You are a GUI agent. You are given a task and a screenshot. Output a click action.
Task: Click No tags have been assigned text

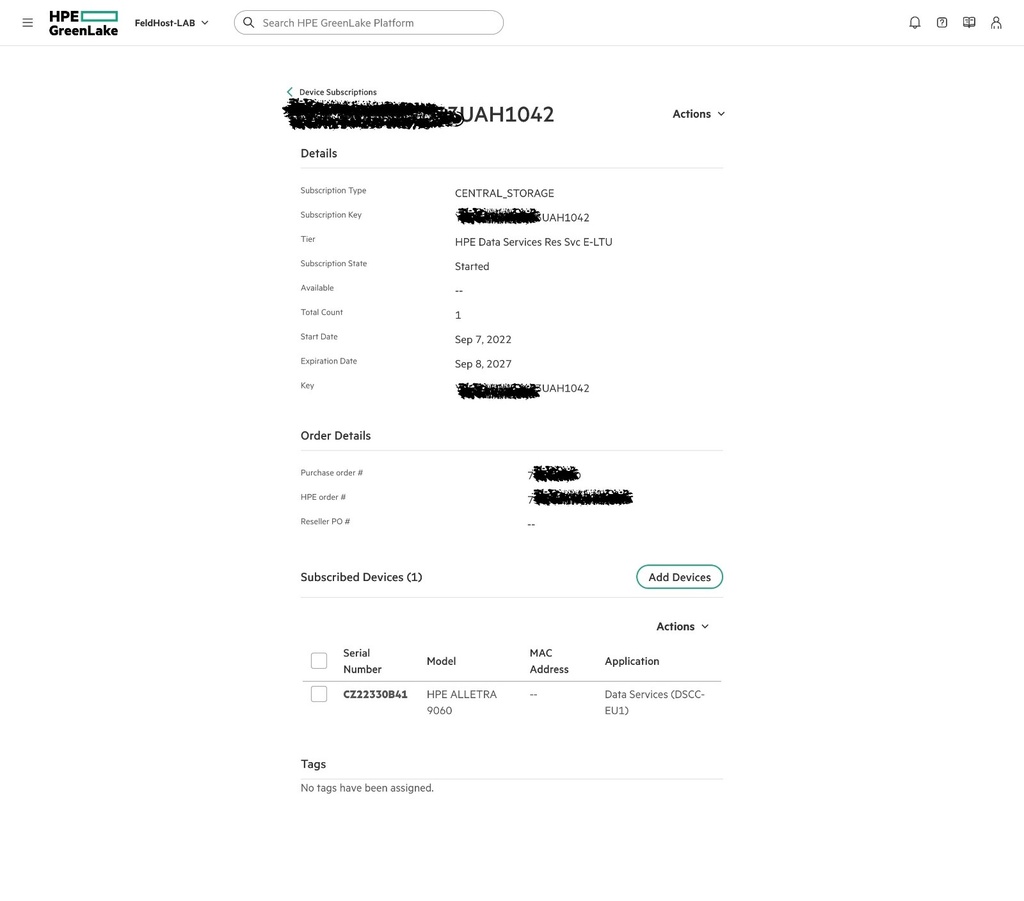[367, 788]
